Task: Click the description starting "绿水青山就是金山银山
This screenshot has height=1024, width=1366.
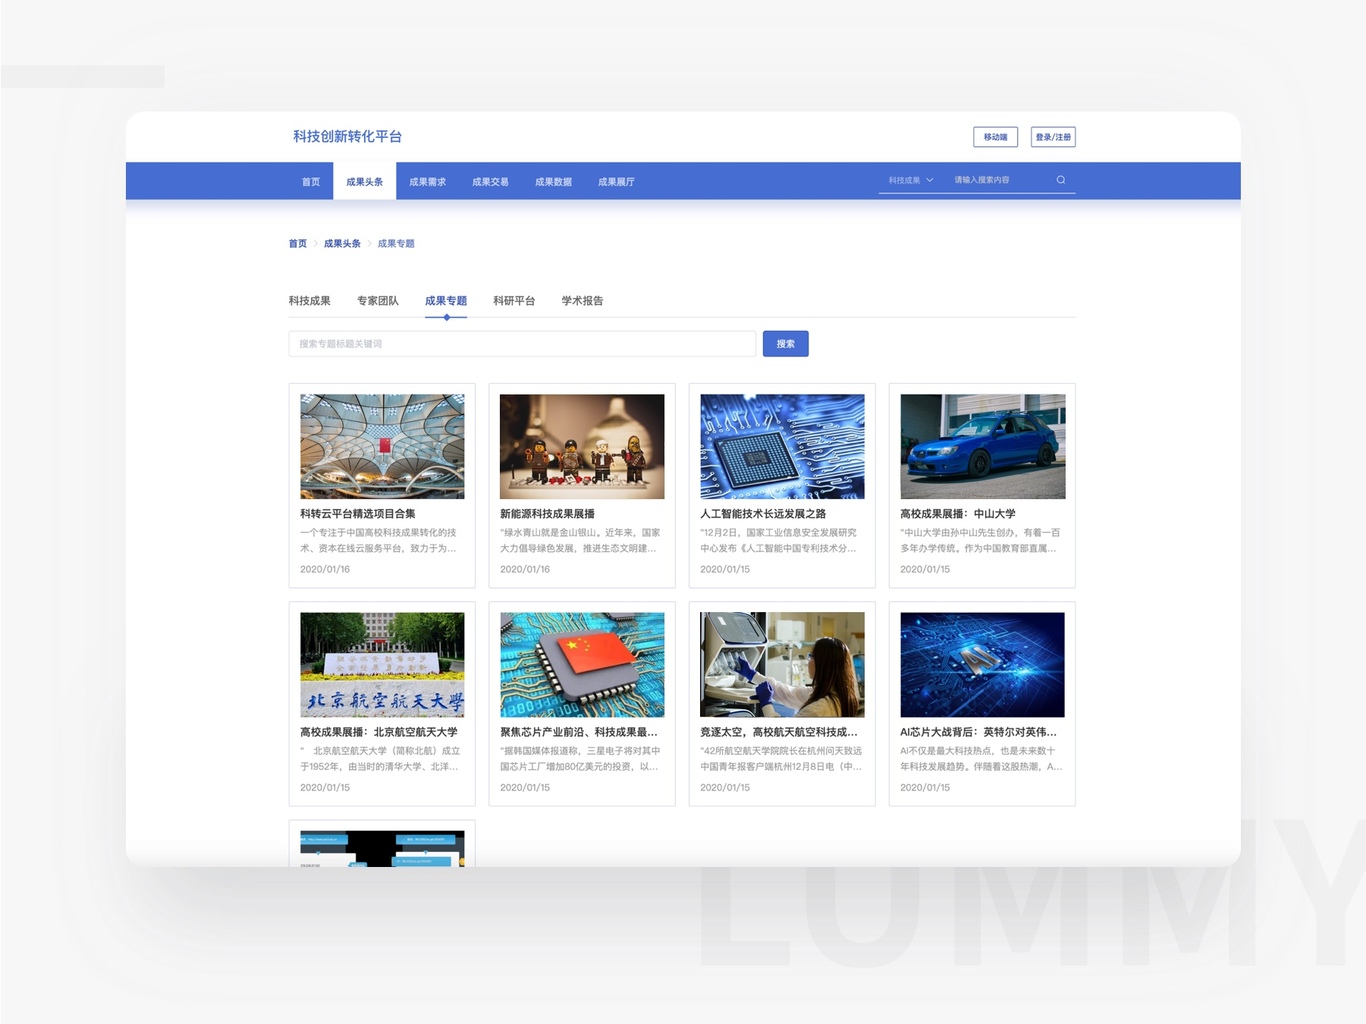Action: pos(580,541)
